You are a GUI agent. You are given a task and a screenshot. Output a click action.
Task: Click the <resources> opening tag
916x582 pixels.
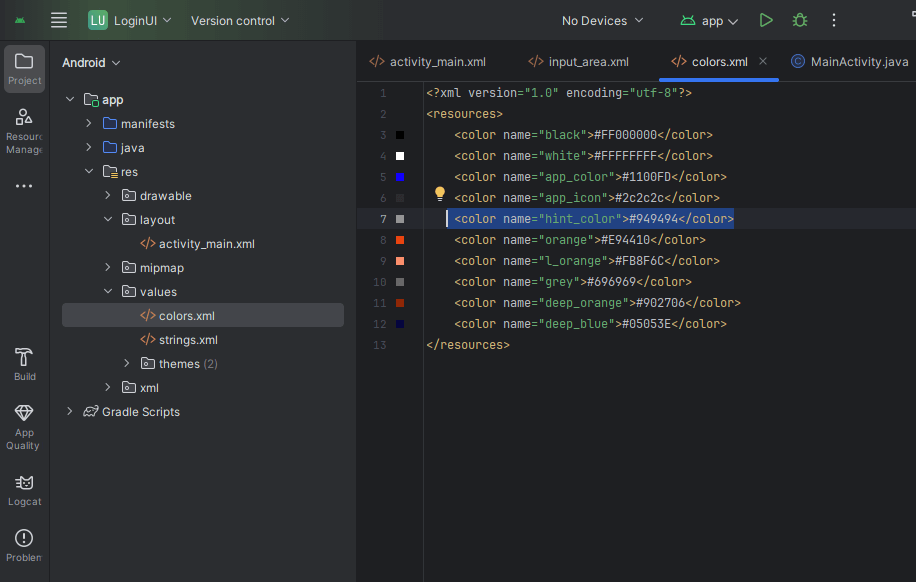(464, 114)
